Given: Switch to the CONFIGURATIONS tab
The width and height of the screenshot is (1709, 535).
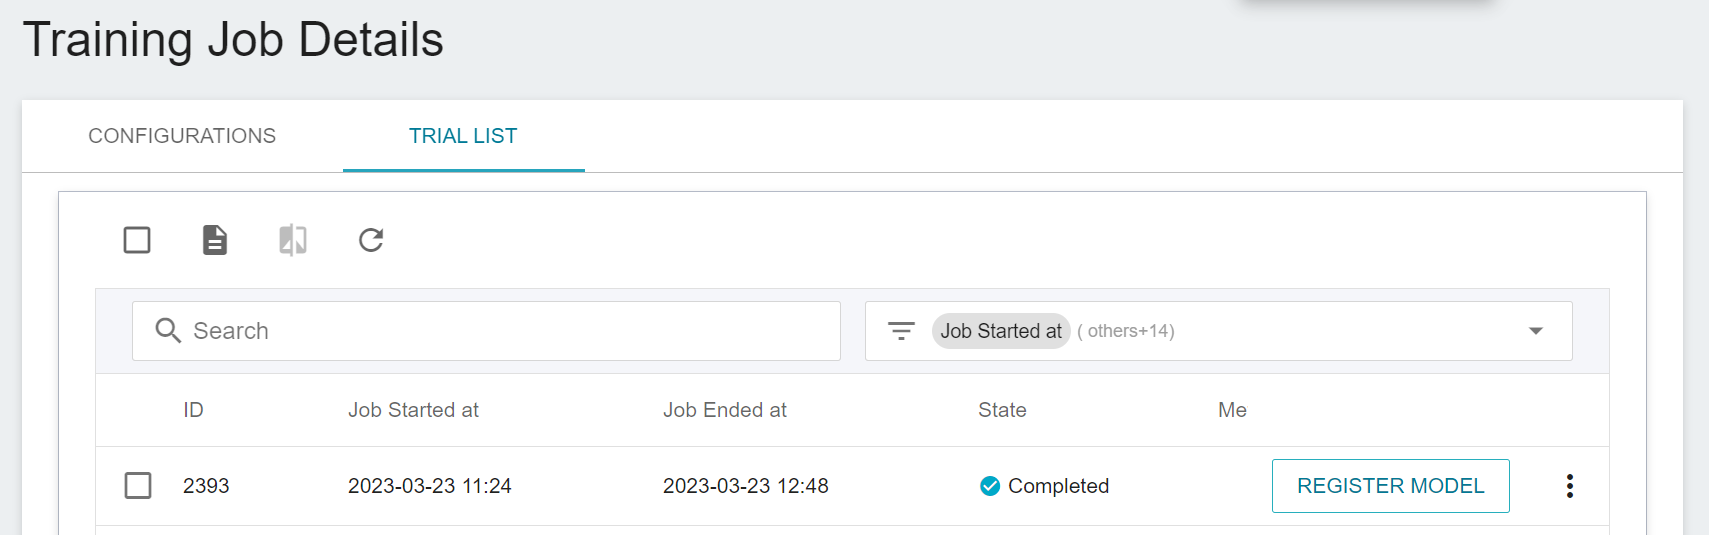Looking at the screenshot, I should [182, 136].
